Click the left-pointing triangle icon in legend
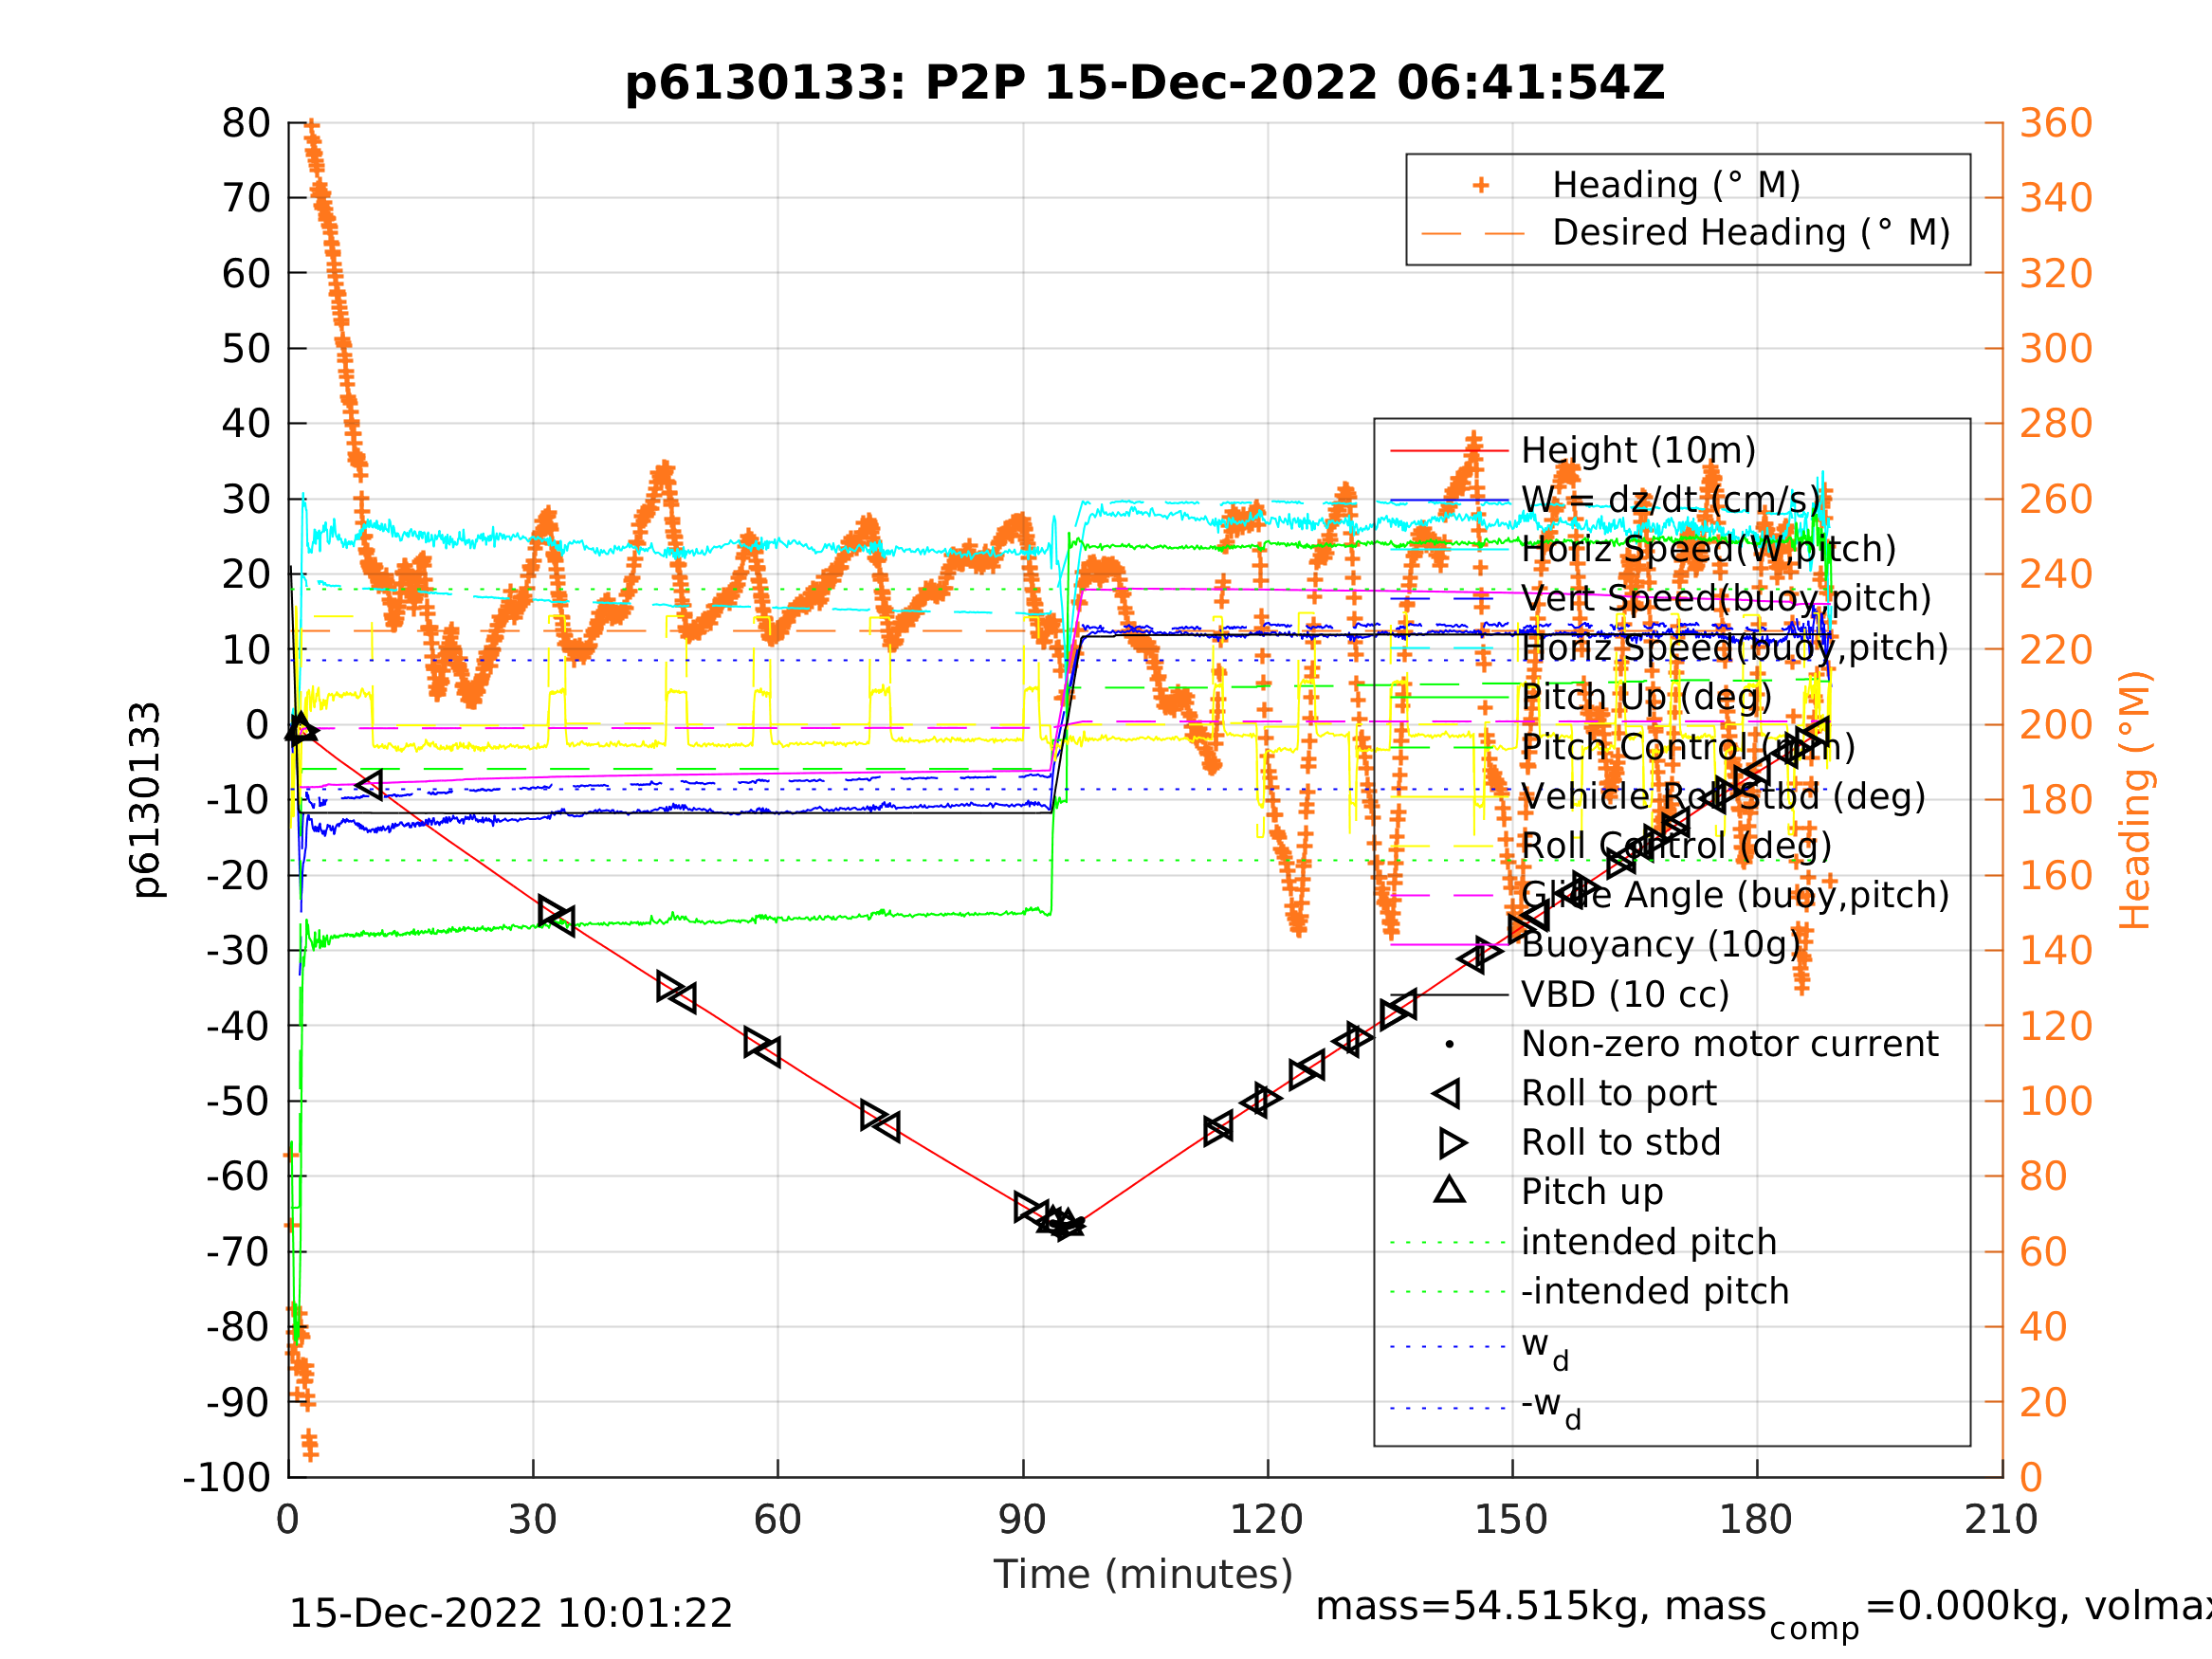 1448,1093
